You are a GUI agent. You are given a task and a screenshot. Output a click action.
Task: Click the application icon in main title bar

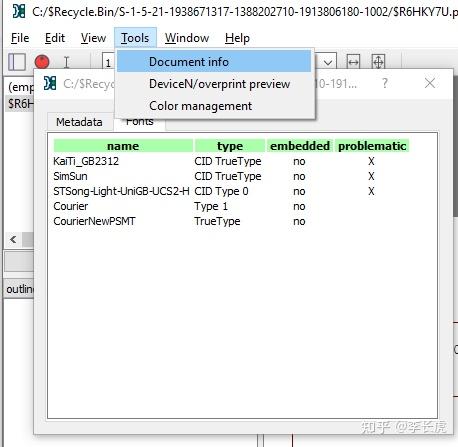click(x=19, y=11)
